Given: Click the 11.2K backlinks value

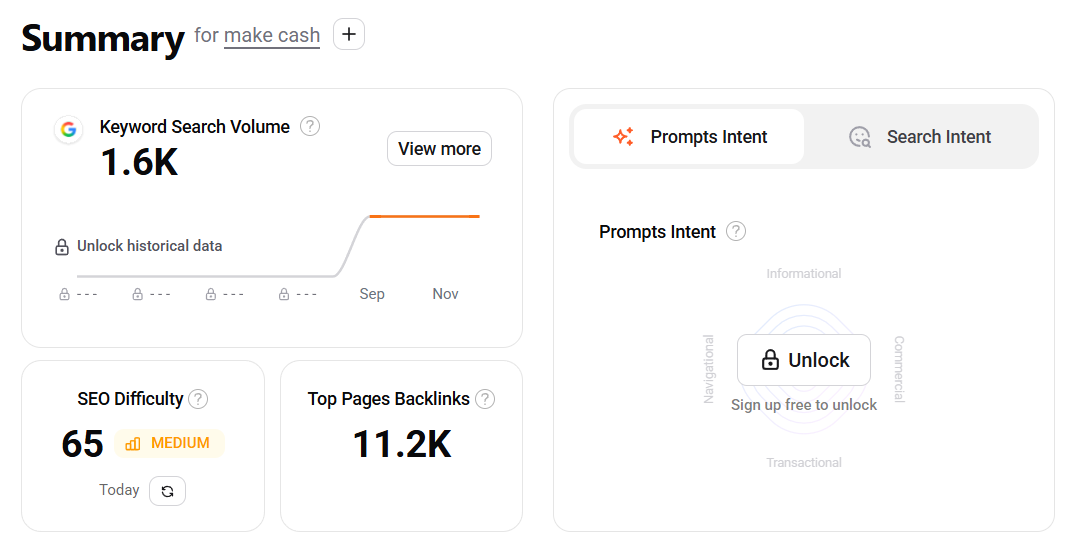Looking at the screenshot, I should point(402,444).
